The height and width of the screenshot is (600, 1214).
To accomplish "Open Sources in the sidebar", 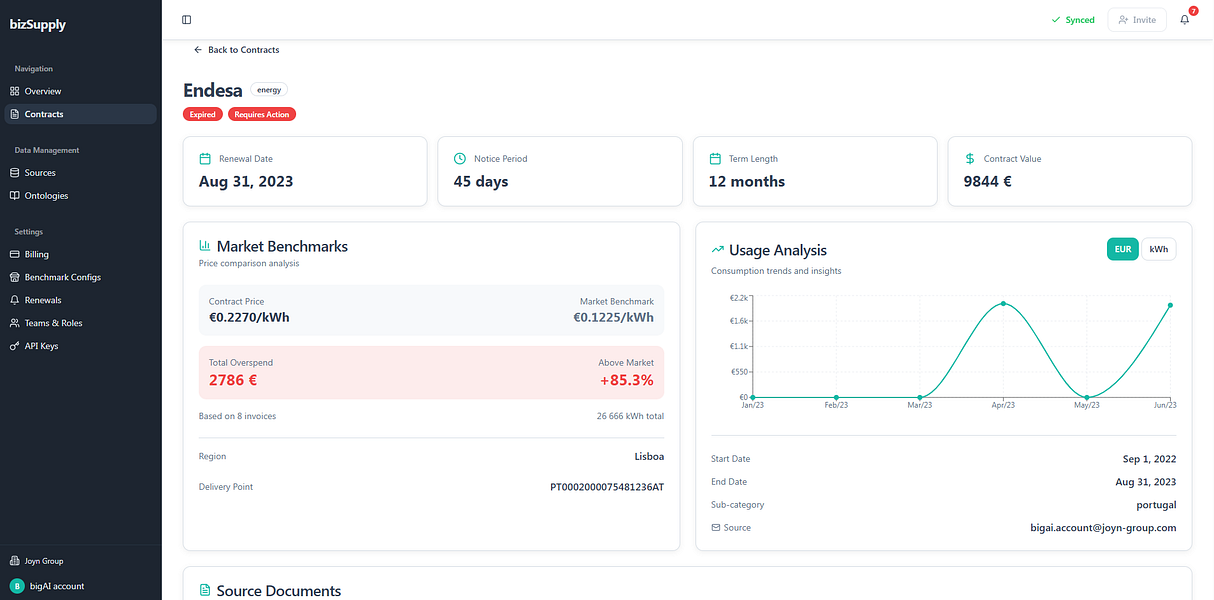I will 80,173.
